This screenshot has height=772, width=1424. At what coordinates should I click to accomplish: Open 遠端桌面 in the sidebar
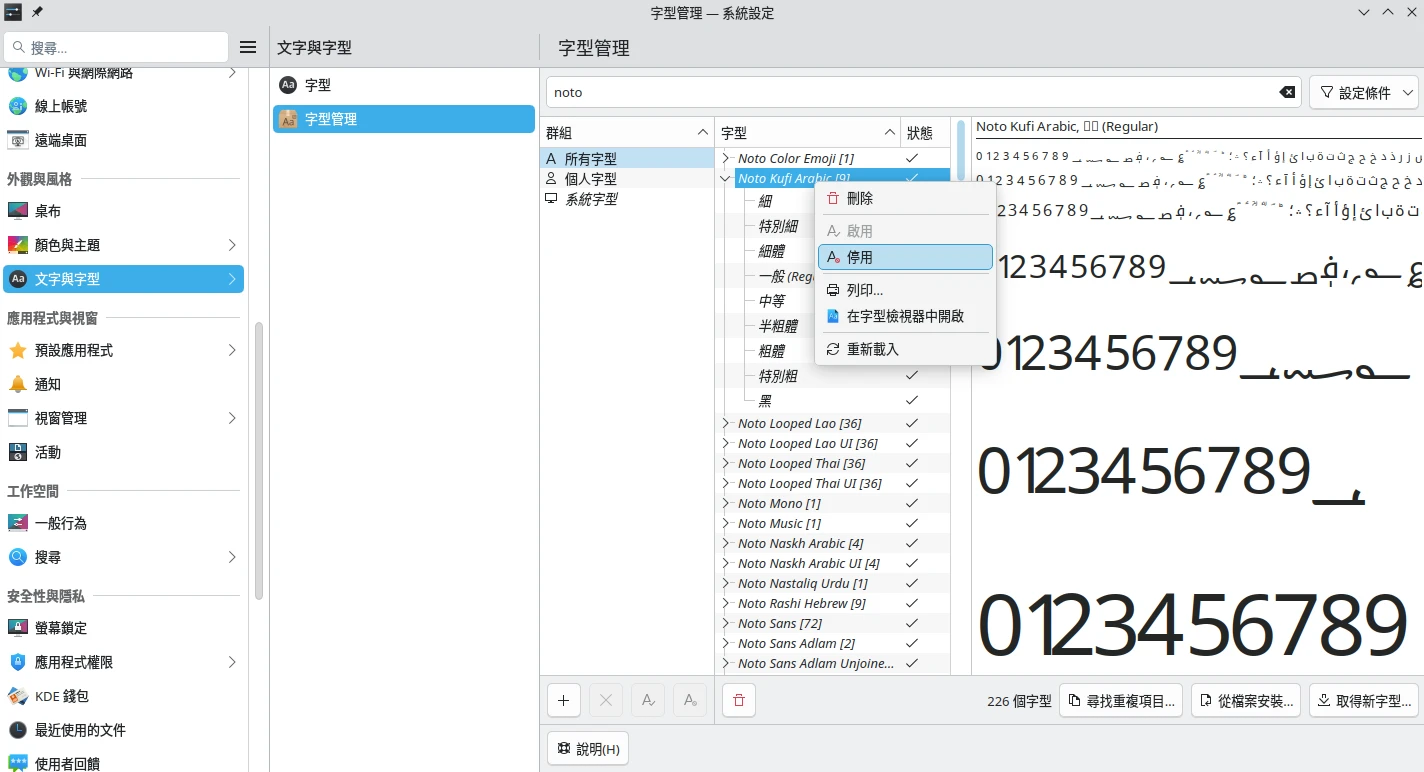pyautogui.click(x=61, y=140)
